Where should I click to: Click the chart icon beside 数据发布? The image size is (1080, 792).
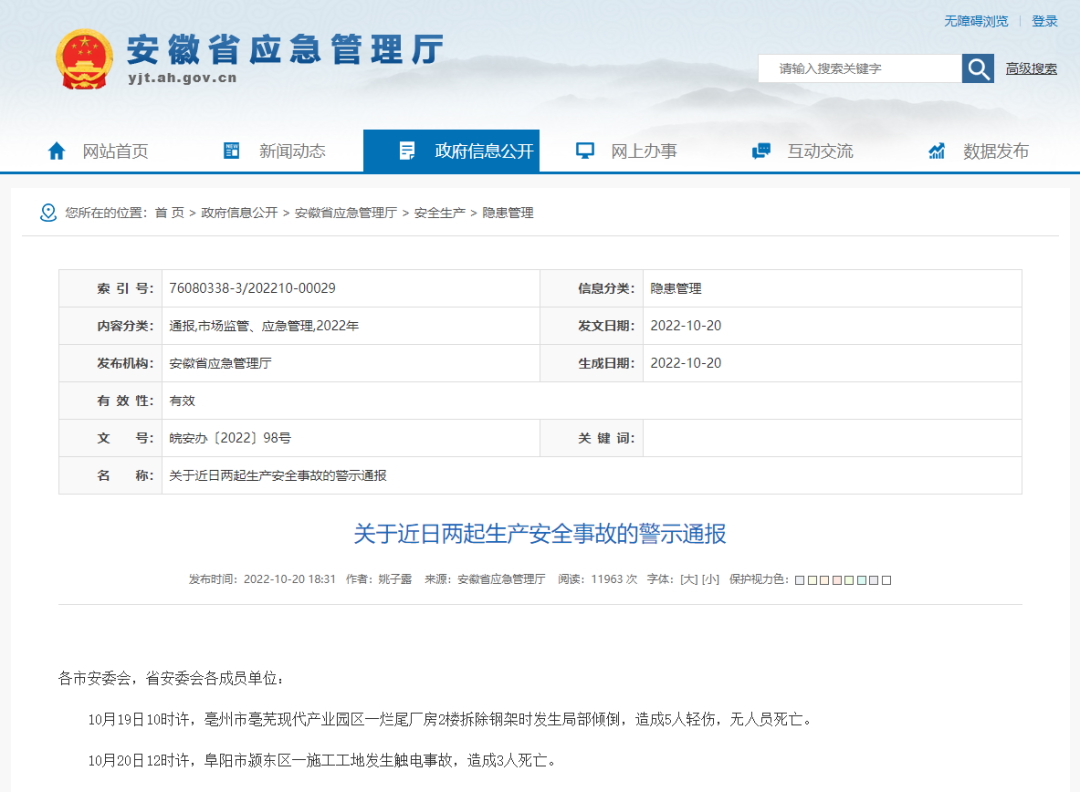click(x=935, y=150)
